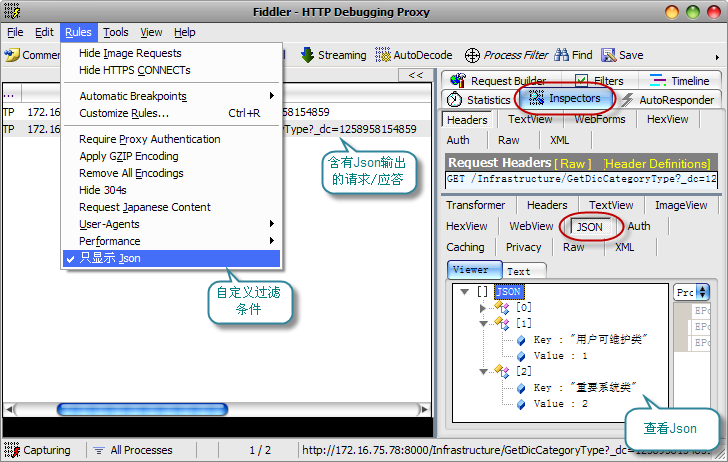Uncheck the 只显示 Json rule

110,258
